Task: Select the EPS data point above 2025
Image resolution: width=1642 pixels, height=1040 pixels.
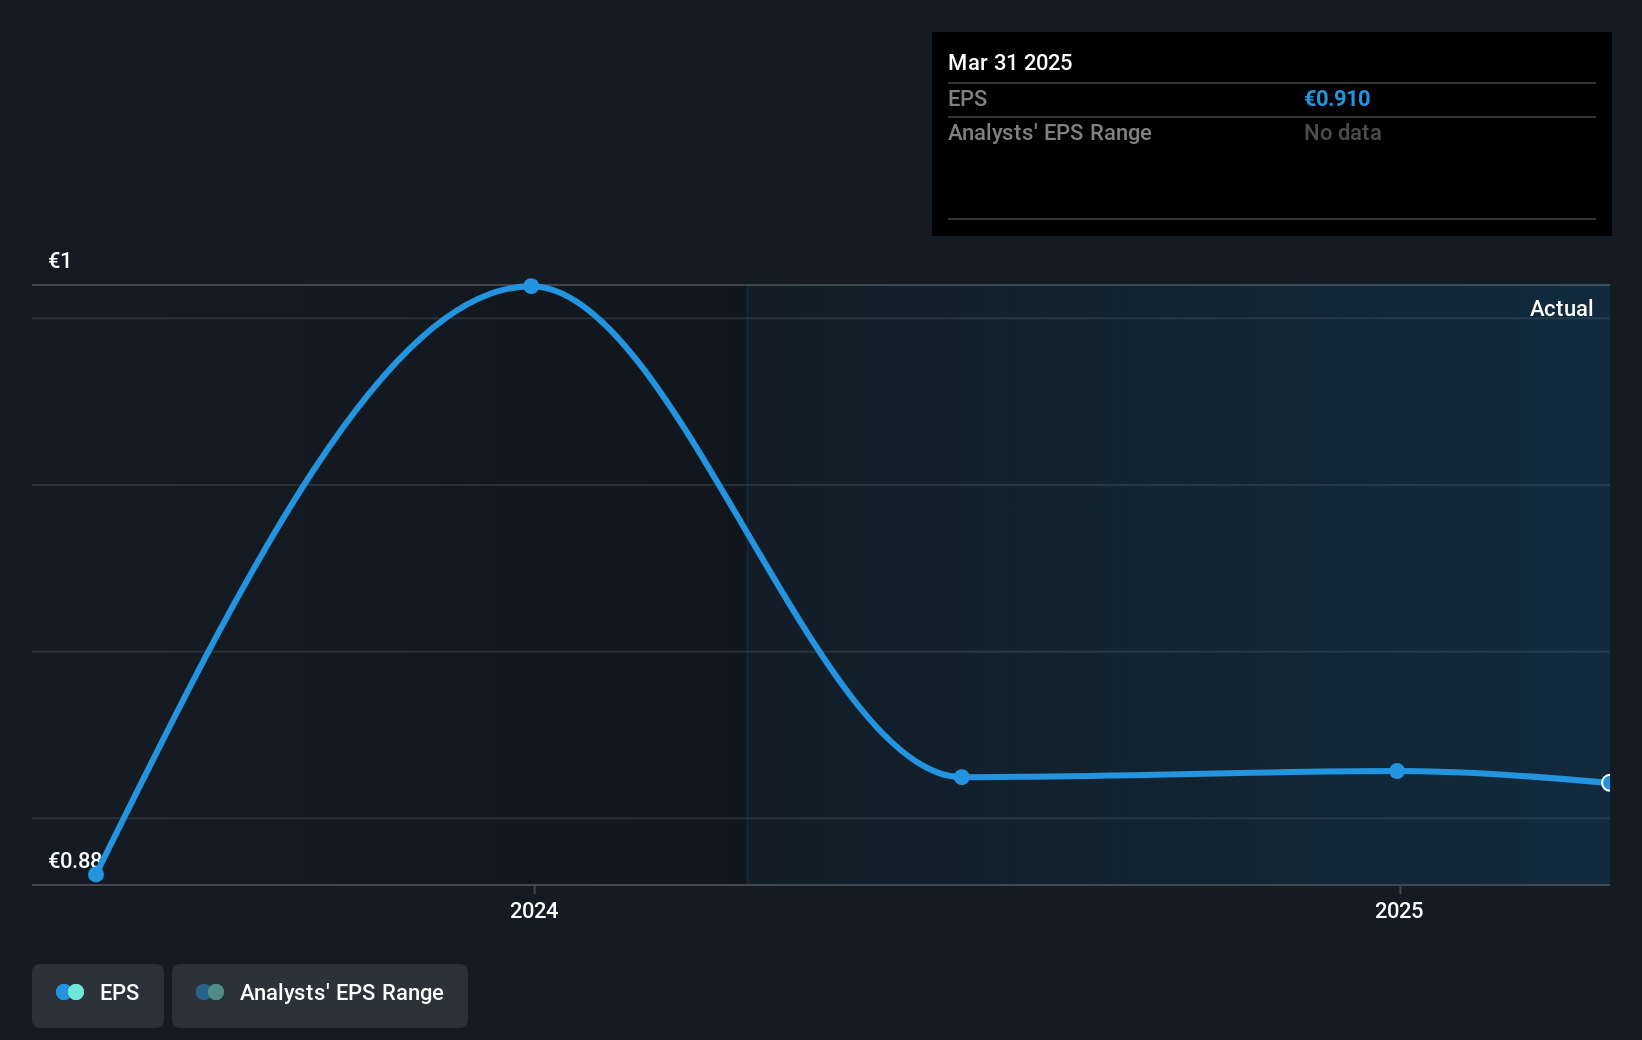Action: pos(1397,771)
